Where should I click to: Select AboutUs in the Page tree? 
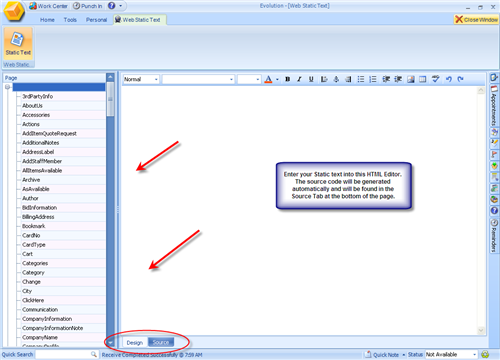[x=32, y=106]
